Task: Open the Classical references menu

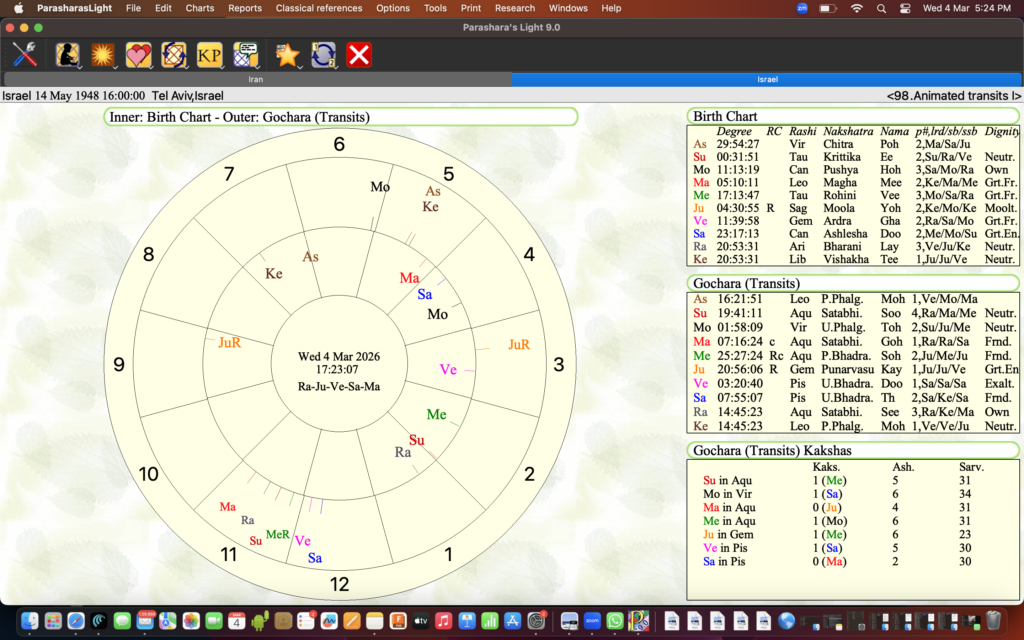Action: [319, 8]
